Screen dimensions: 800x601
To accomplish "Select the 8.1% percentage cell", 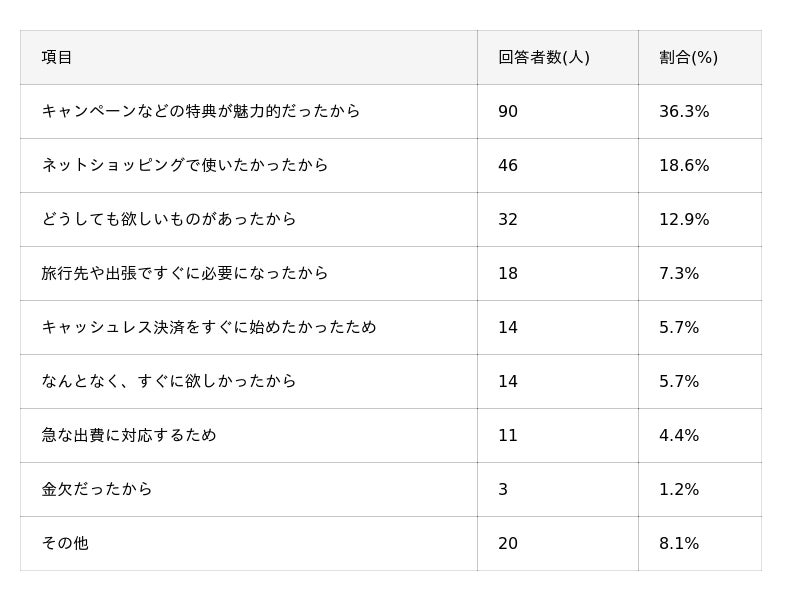I will pyautogui.click(x=679, y=544).
